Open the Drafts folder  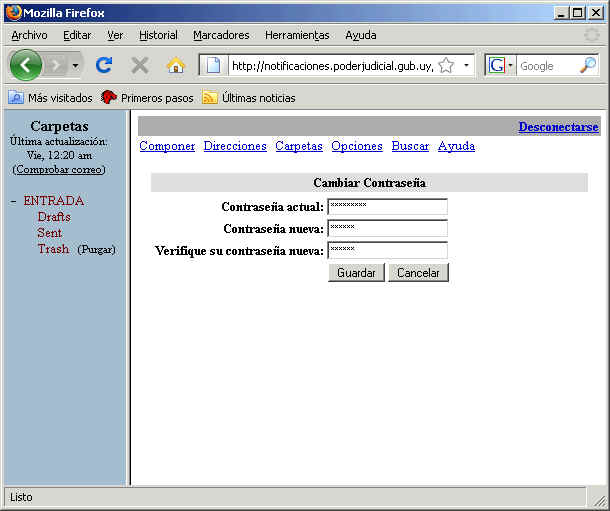54,217
